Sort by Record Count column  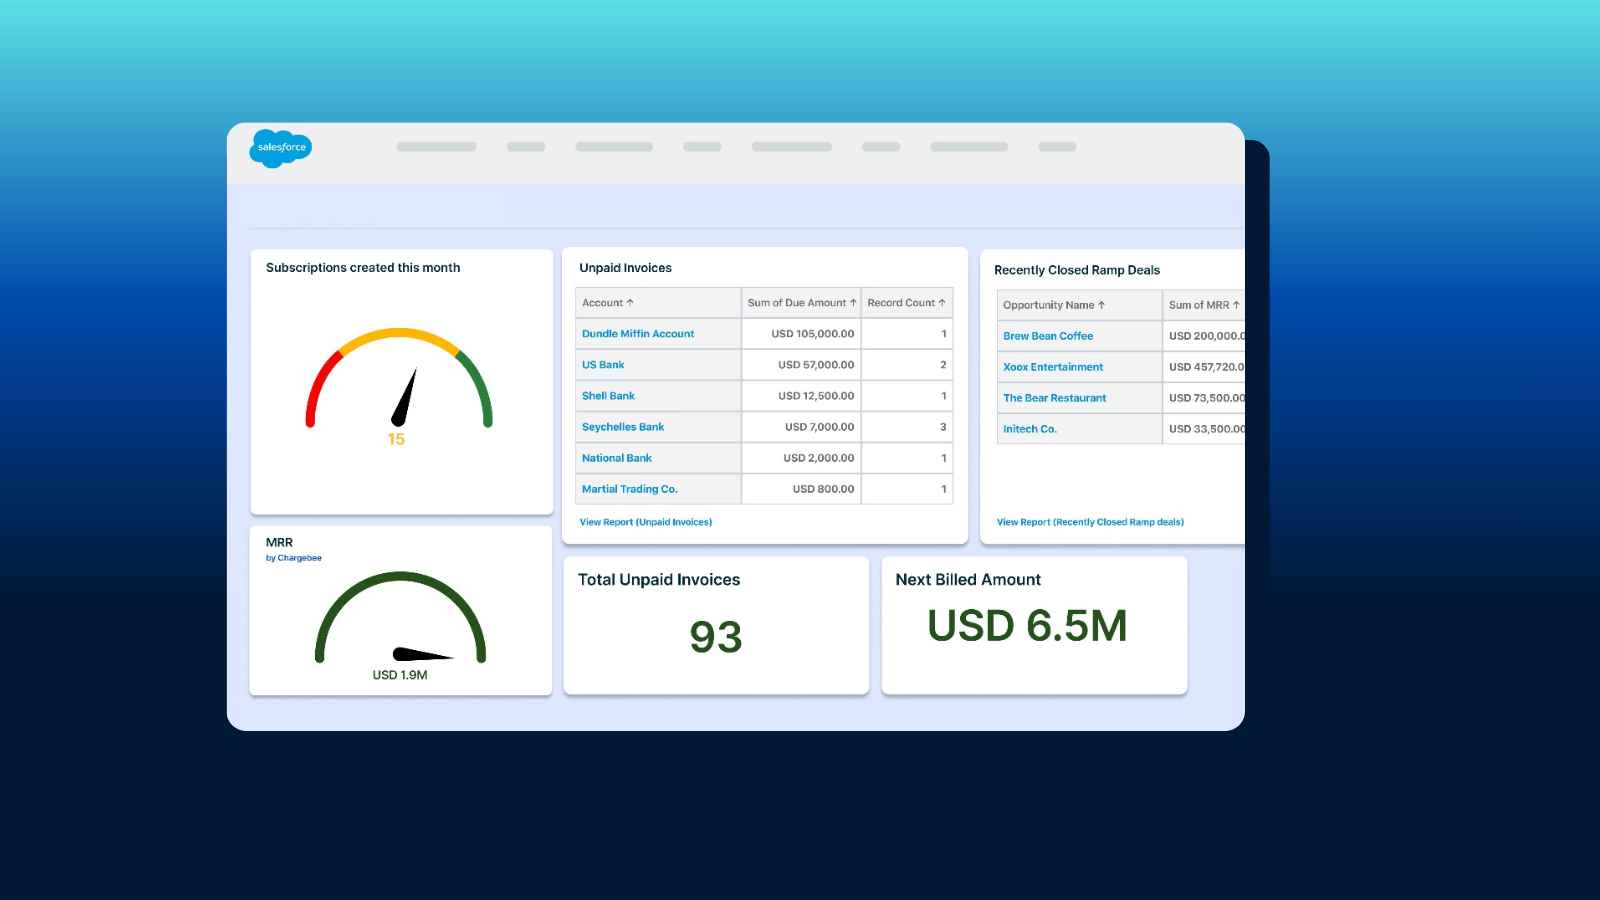click(x=906, y=303)
